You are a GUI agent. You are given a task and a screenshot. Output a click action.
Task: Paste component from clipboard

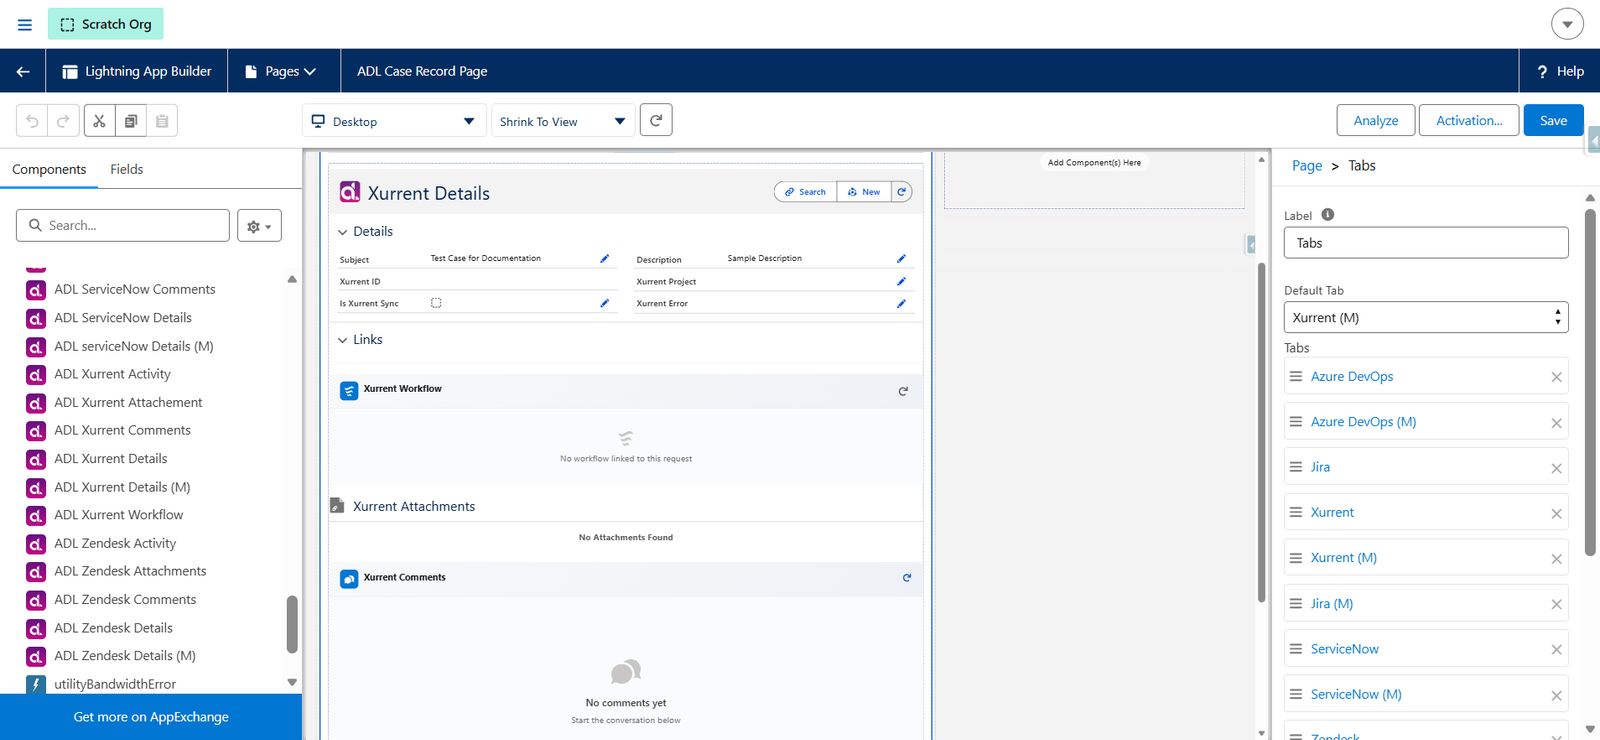point(162,121)
